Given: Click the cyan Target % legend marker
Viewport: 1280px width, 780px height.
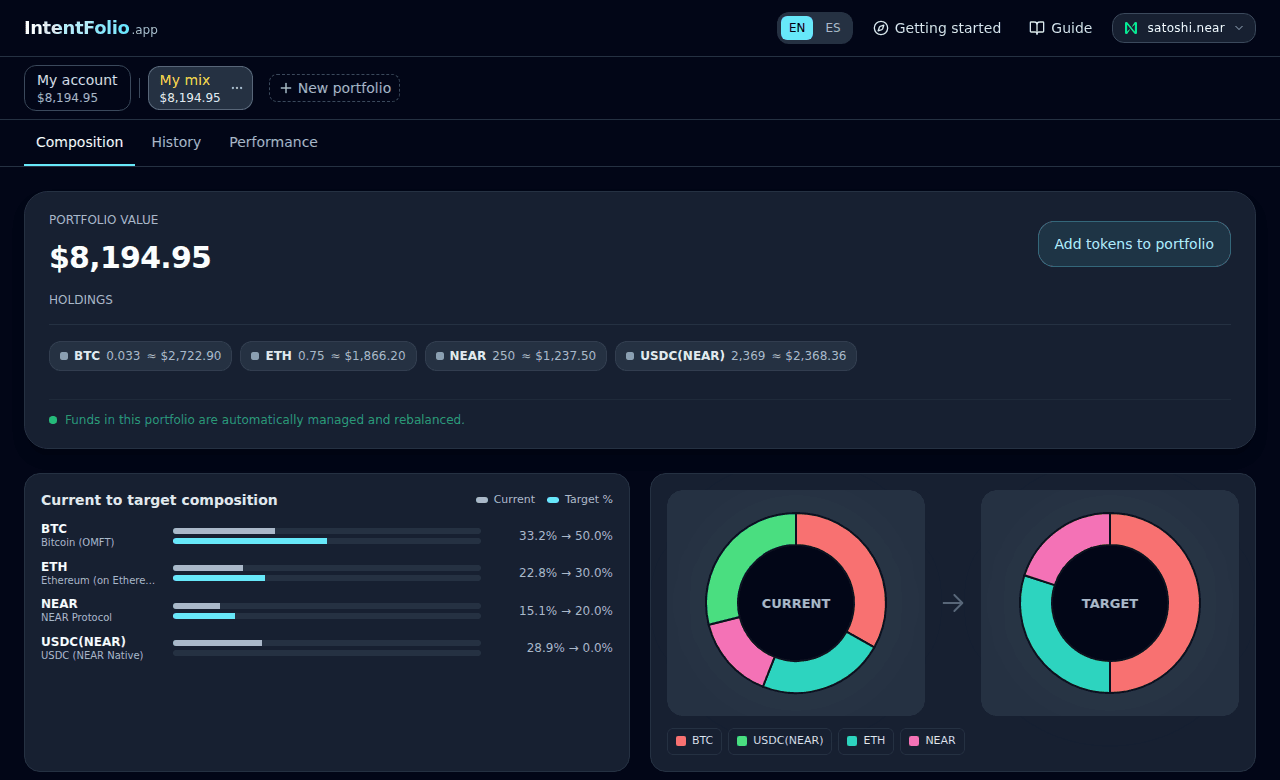Looking at the screenshot, I should pyautogui.click(x=553, y=500).
